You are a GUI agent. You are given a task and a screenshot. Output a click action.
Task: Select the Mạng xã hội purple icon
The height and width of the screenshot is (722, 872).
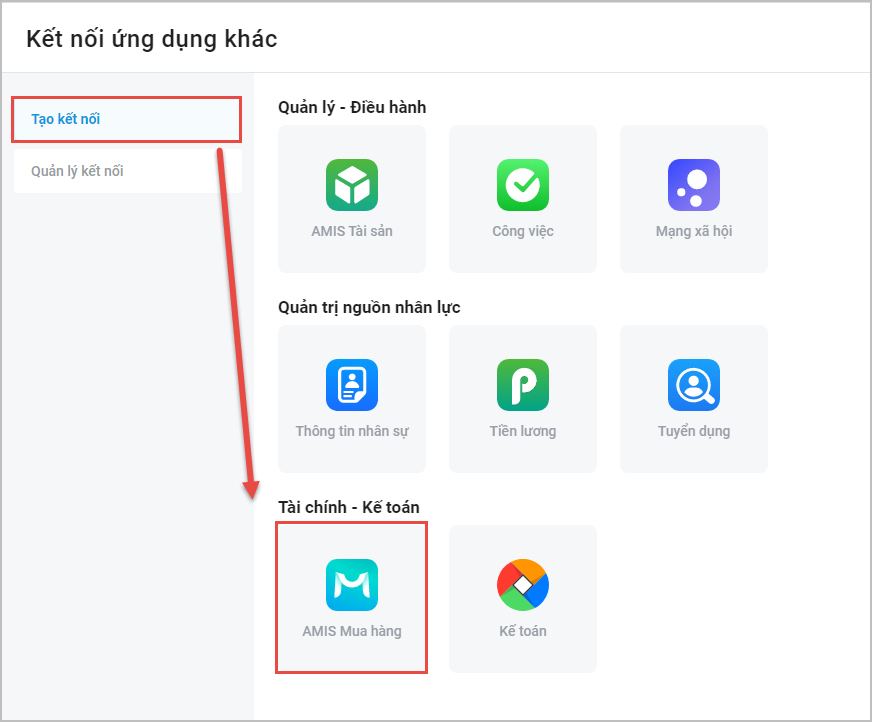click(693, 185)
